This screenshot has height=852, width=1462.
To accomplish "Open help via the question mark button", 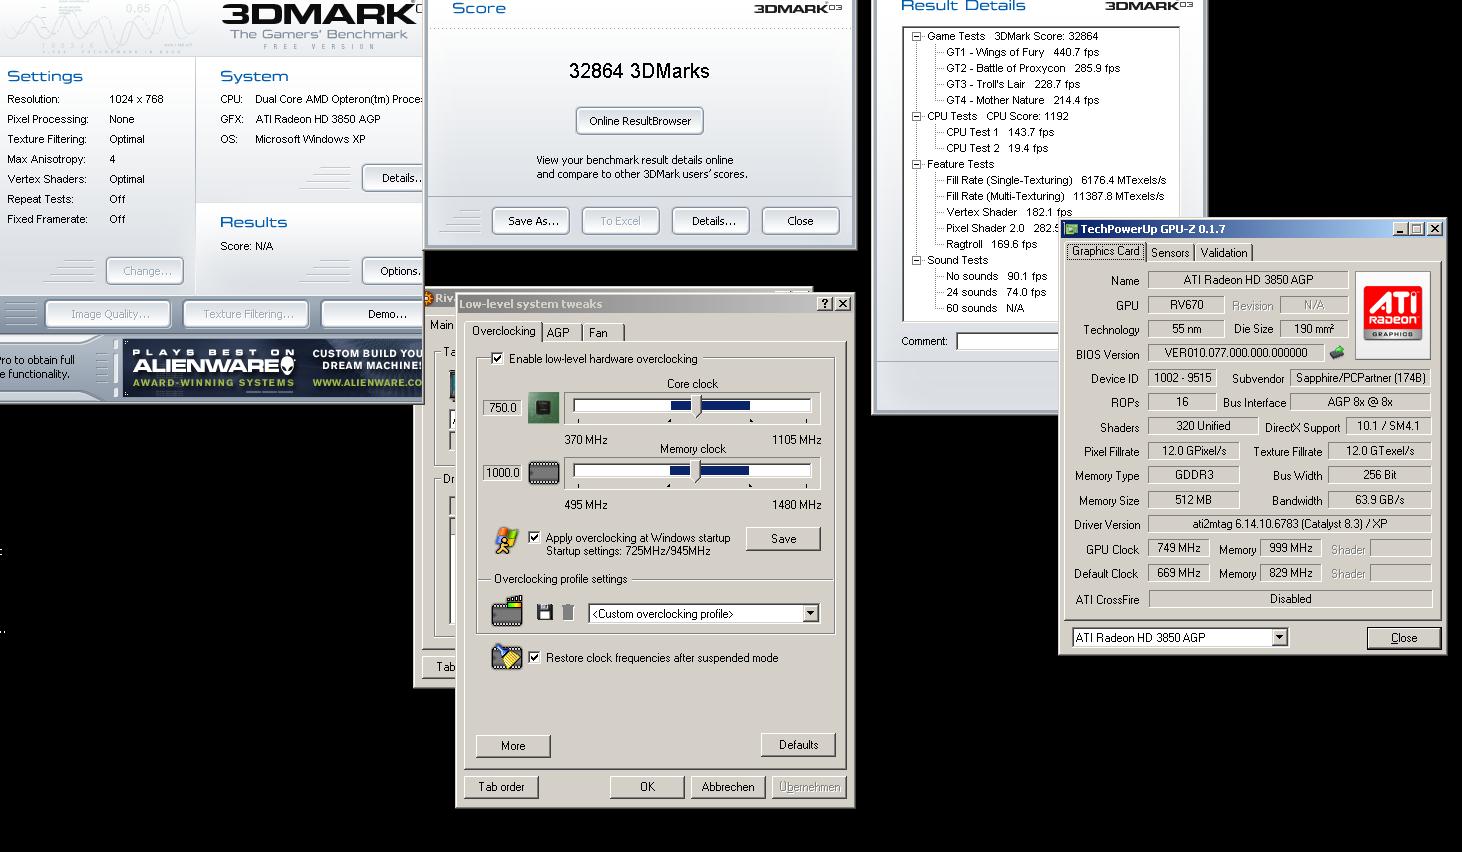I will (824, 304).
